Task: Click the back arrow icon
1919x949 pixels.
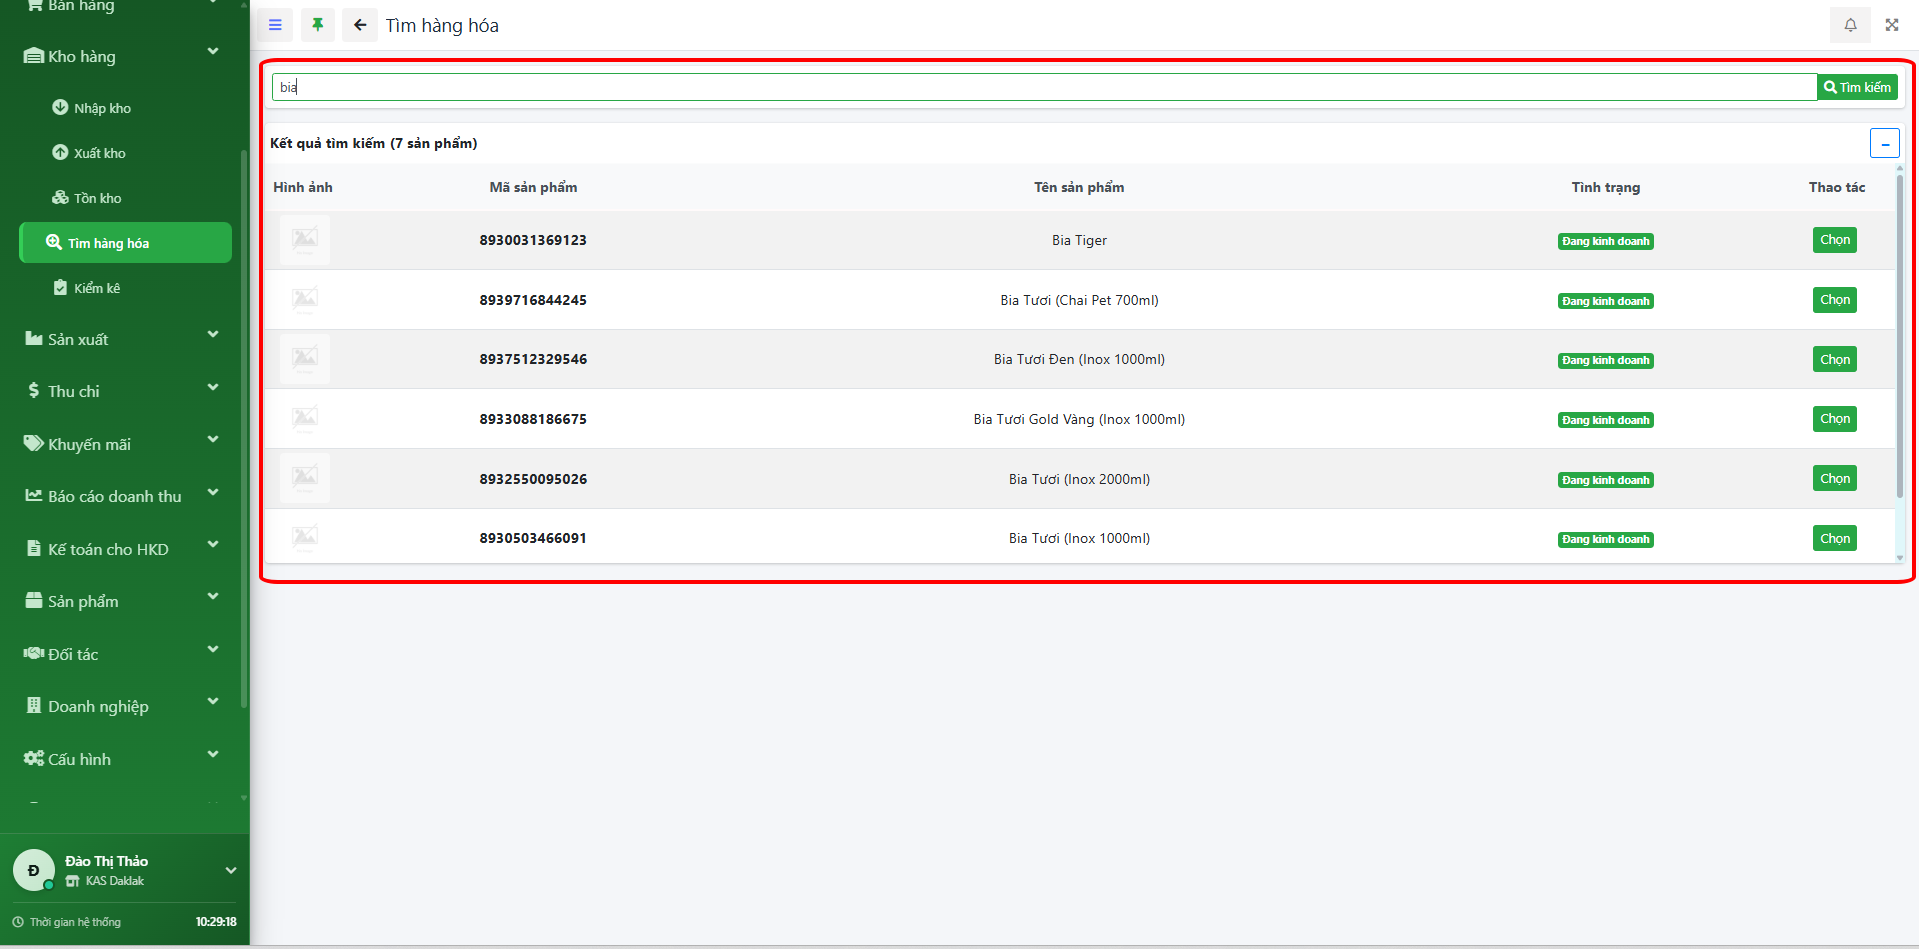Action: pyautogui.click(x=360, y=25)
